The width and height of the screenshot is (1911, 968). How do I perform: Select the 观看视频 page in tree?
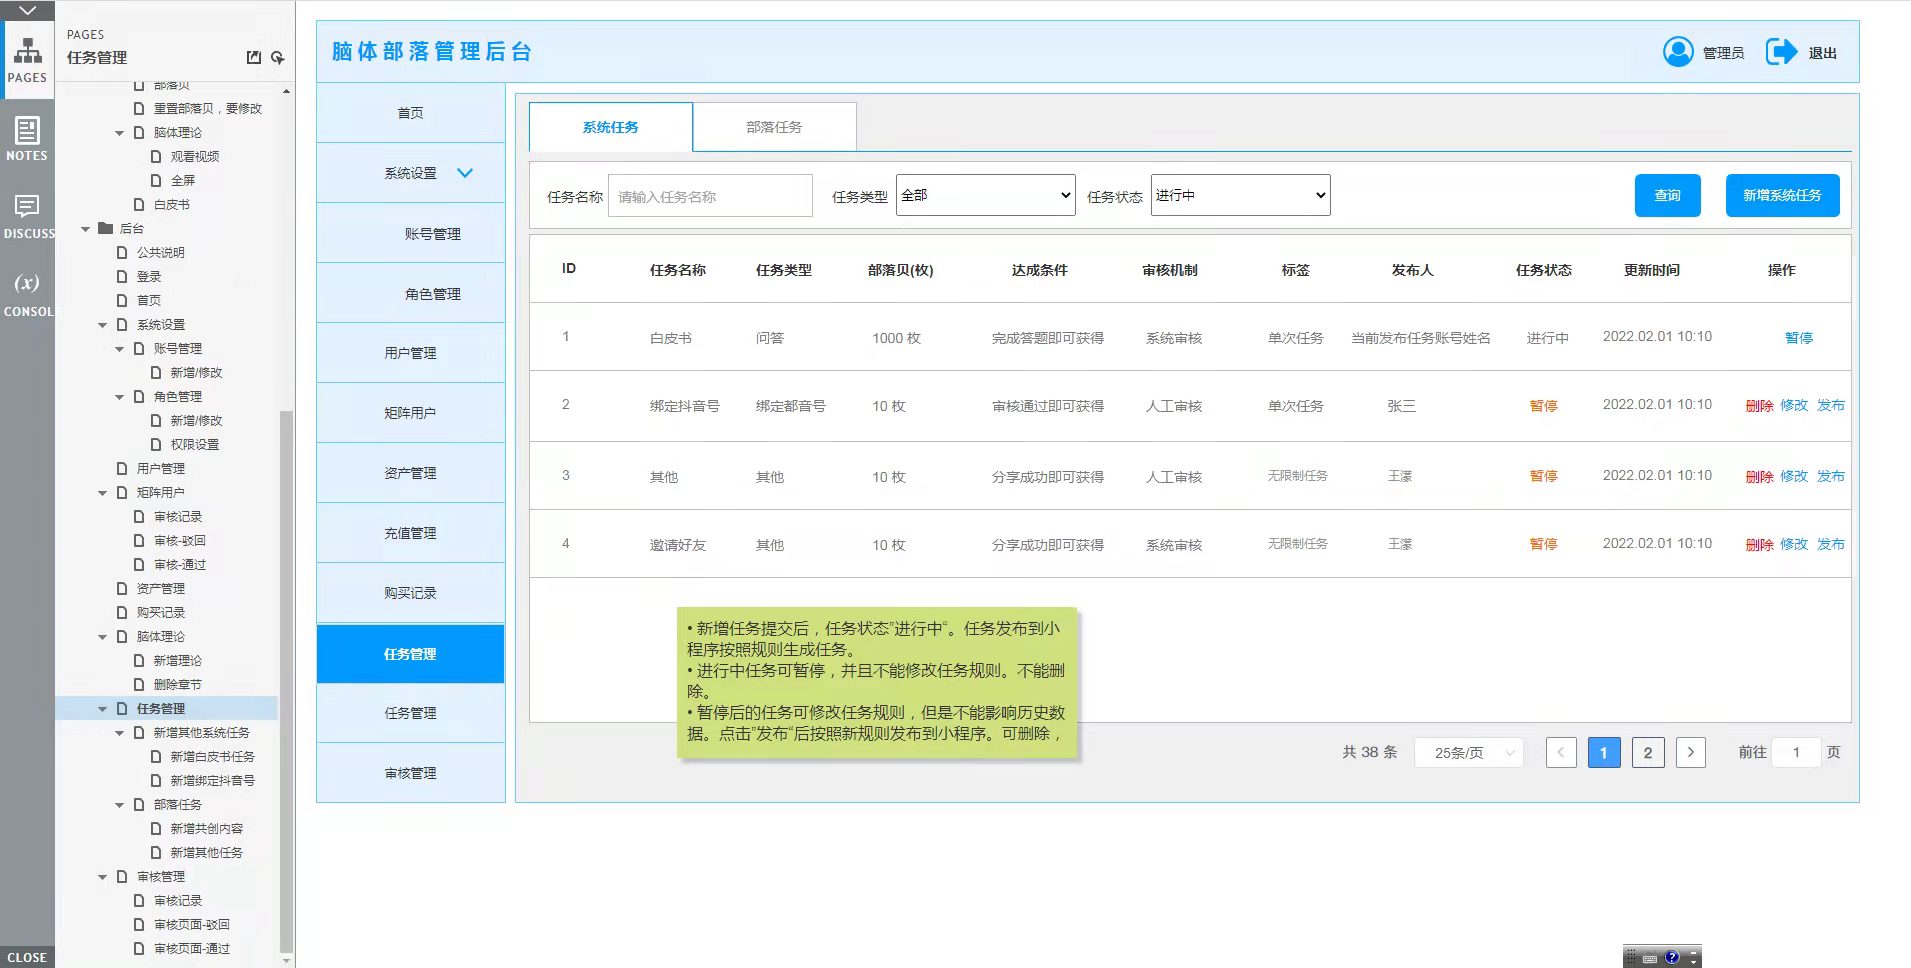tap(194, 156)
